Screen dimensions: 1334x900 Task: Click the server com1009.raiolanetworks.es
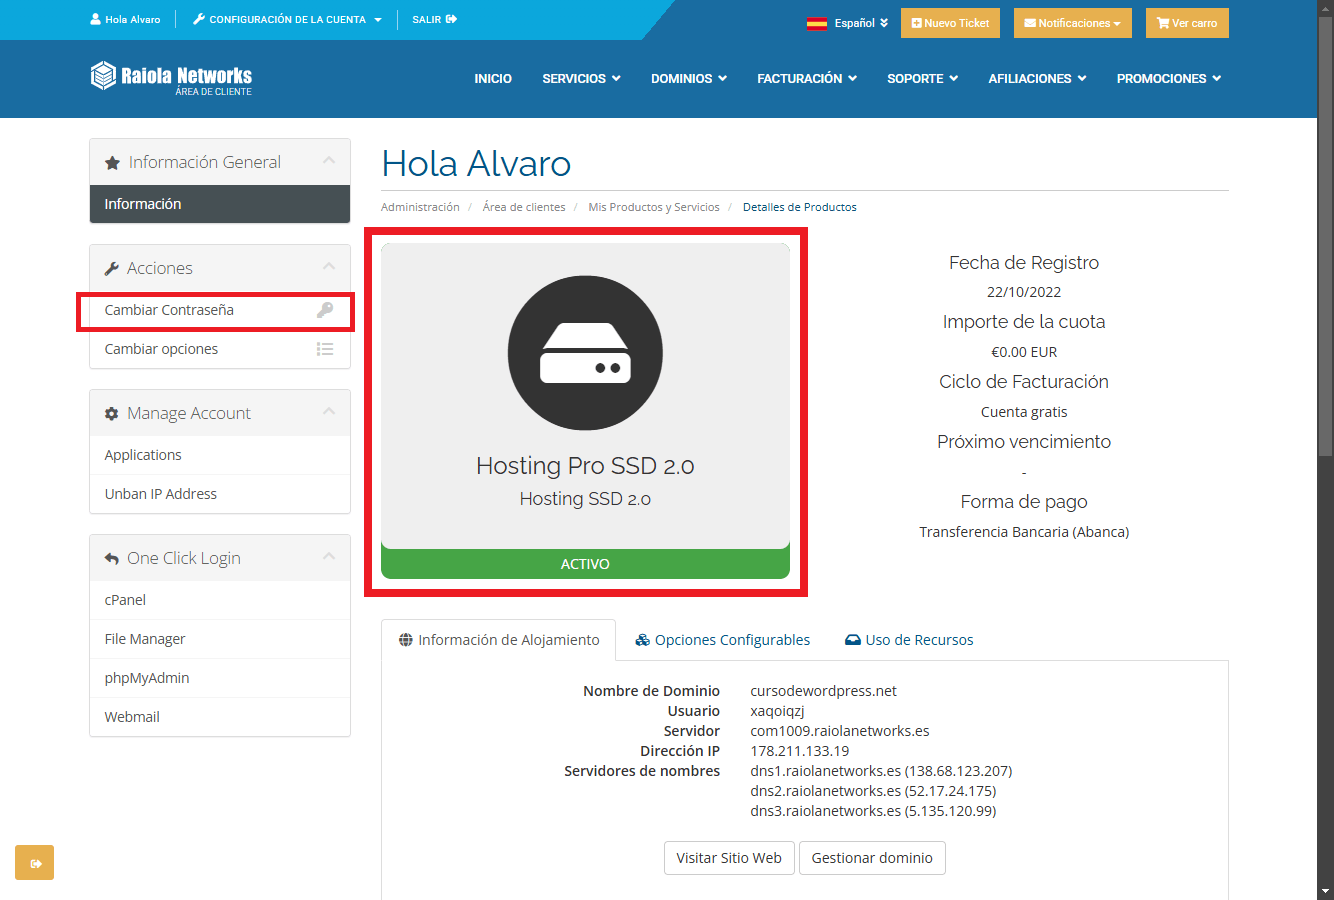[x=840, y=731]
